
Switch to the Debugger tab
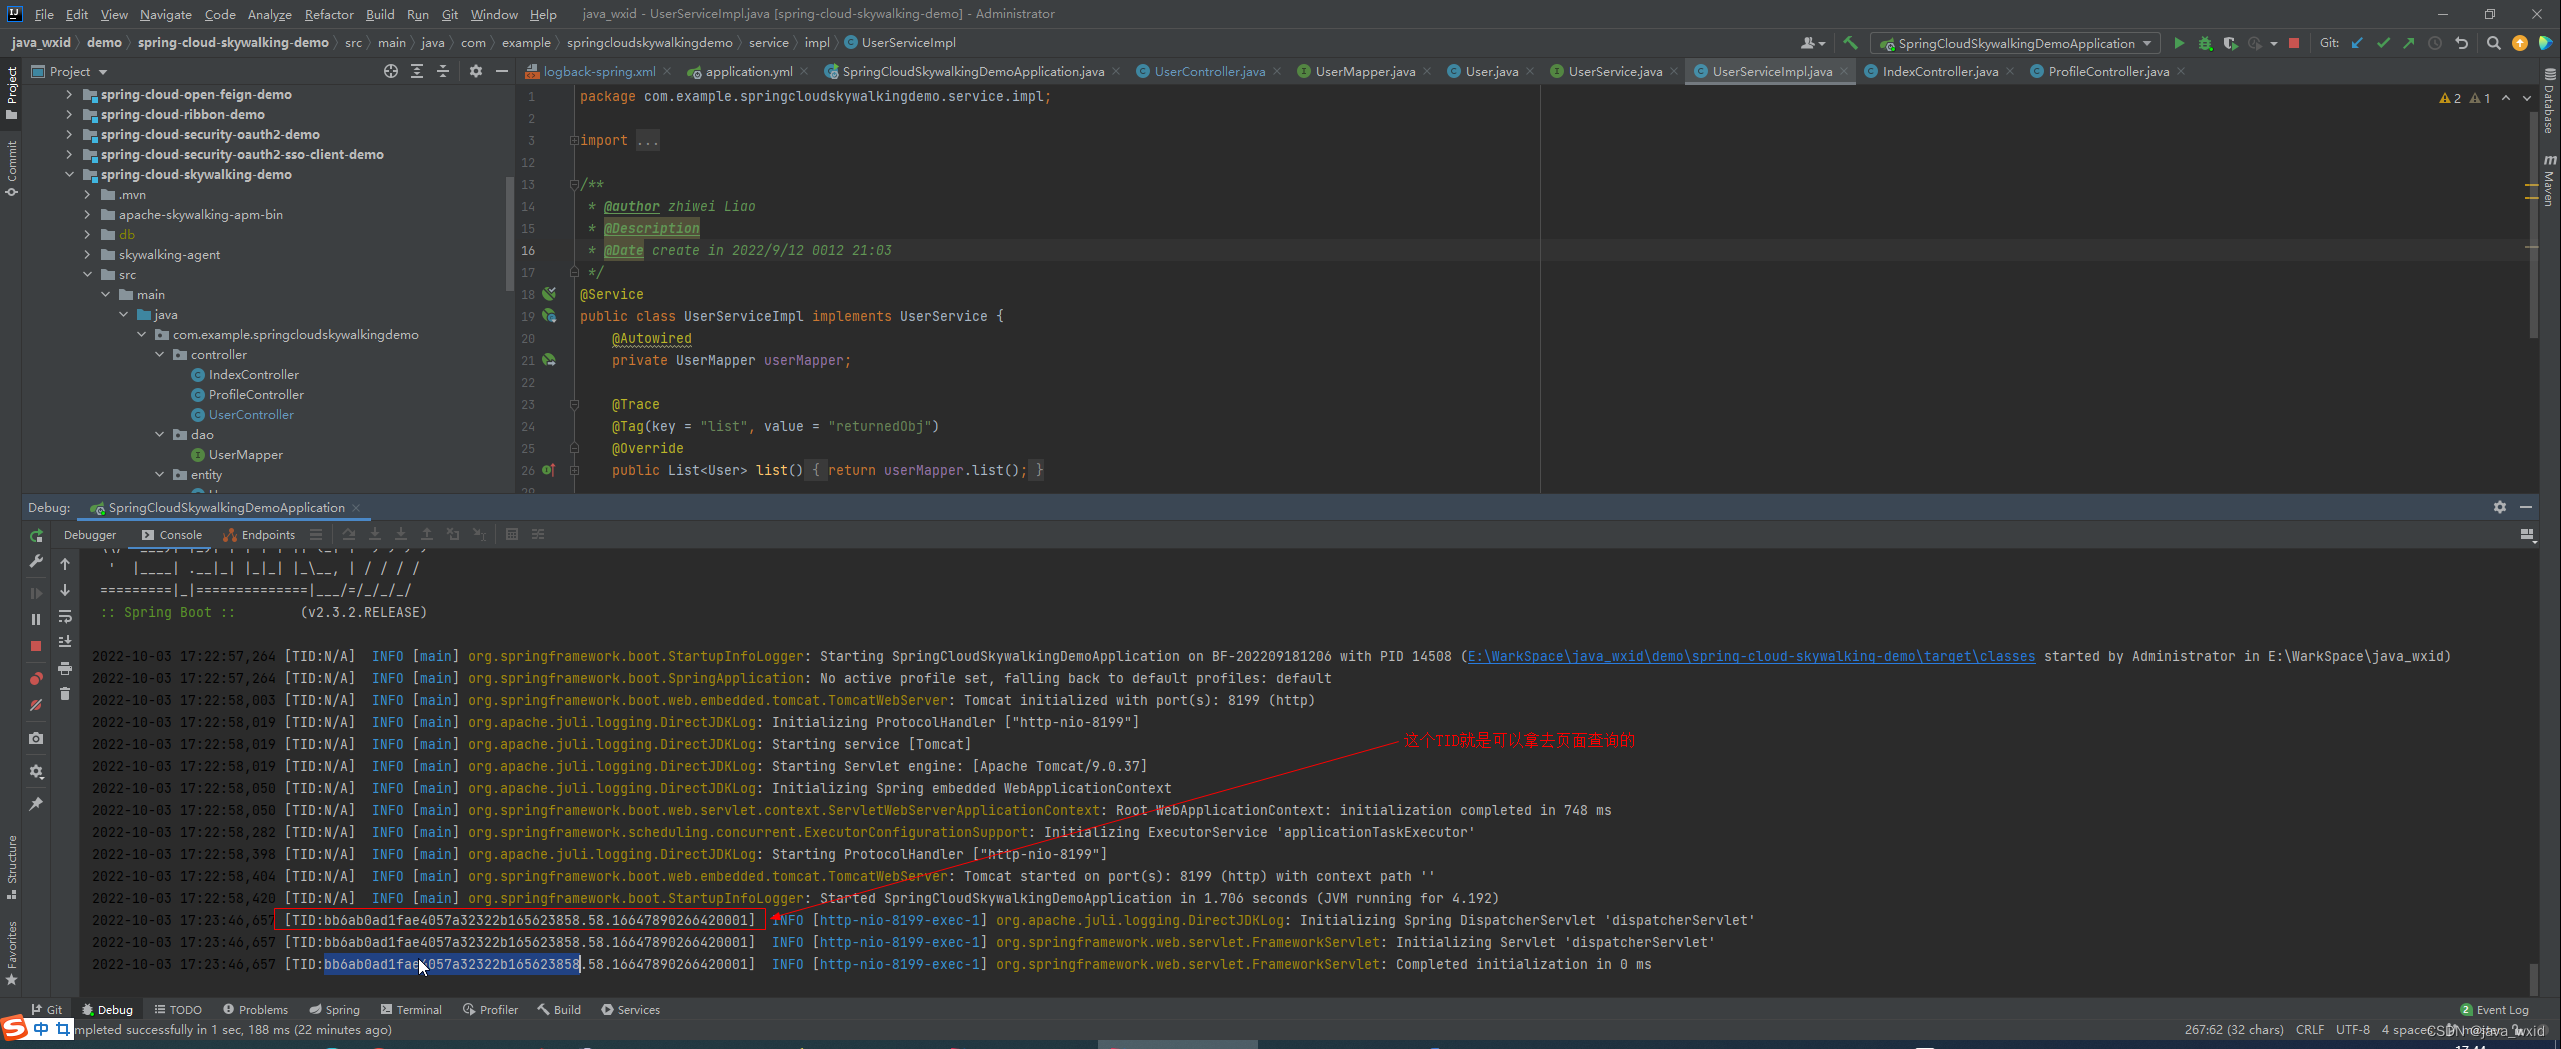(90, 535)
